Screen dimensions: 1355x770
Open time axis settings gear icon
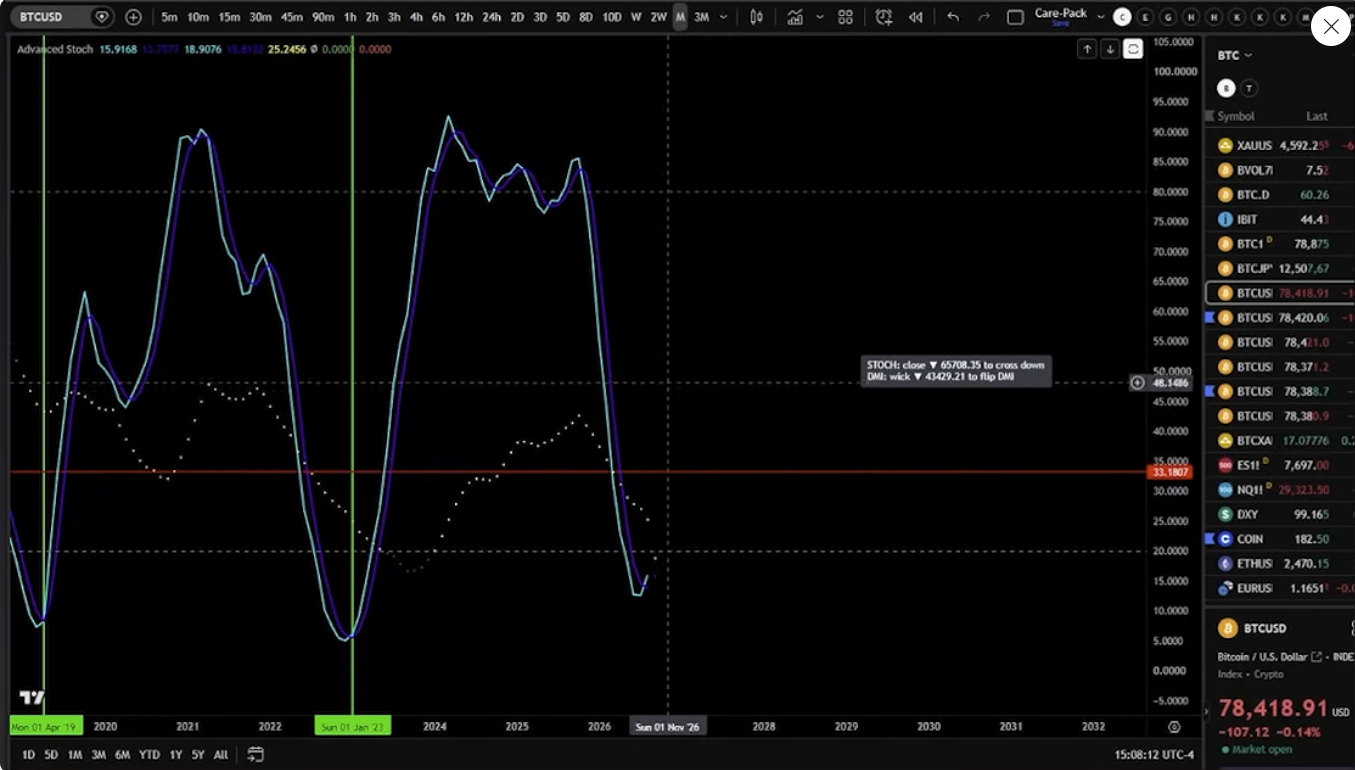[1174, 727]
